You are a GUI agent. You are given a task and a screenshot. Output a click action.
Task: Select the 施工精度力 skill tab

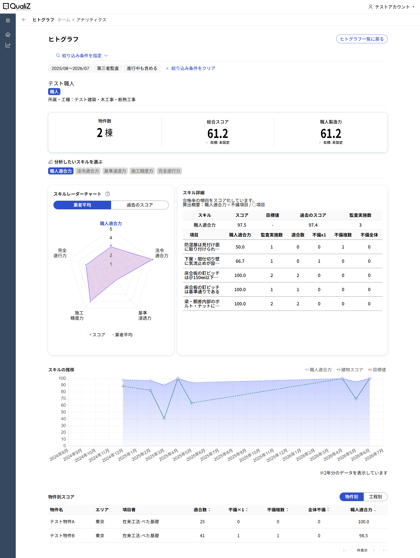(142, 171)
